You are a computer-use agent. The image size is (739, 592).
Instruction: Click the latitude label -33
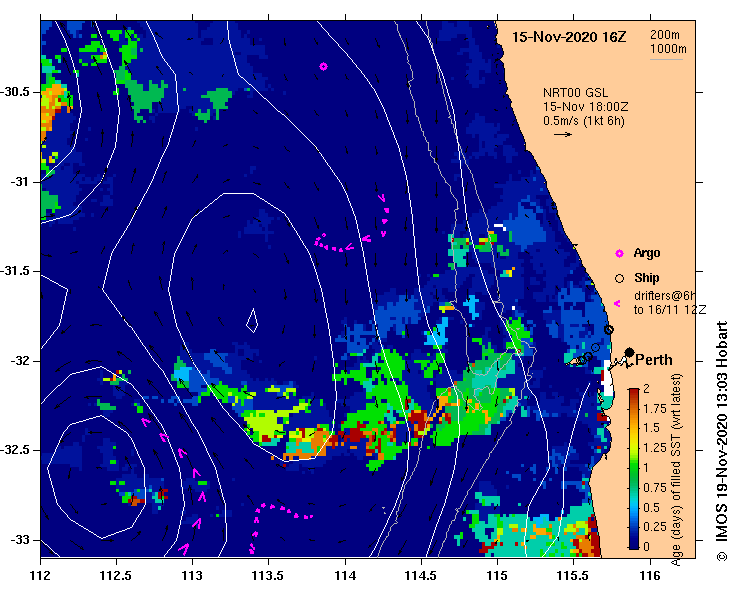pos(20,540)
